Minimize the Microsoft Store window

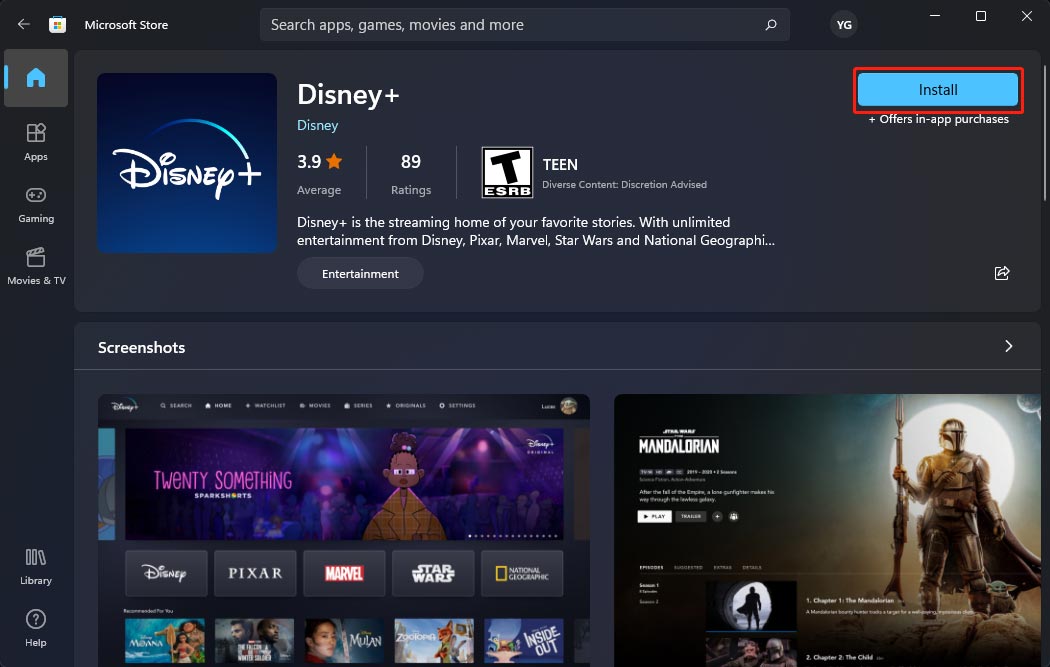point(935,15)
